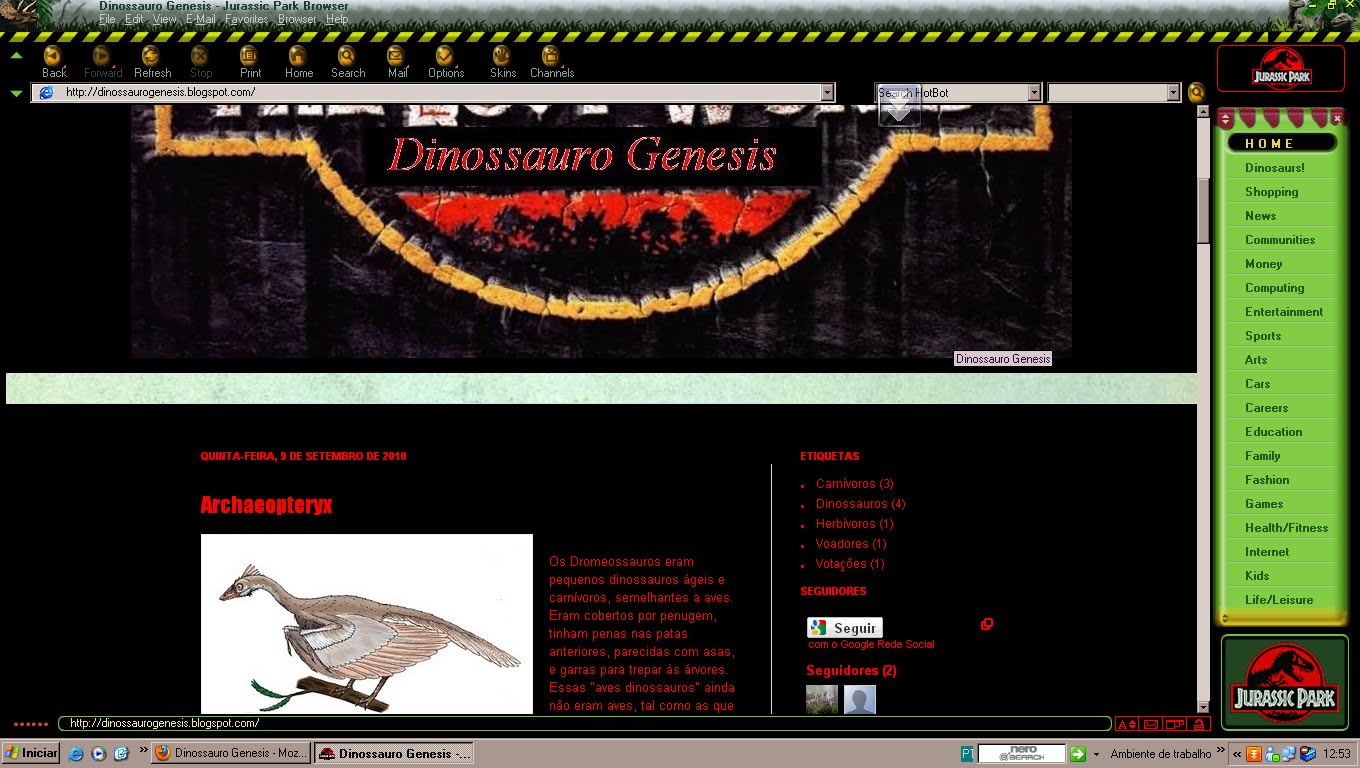Open the Search toolbar icon
1360x768 pixels.
[x=347, y=61]
